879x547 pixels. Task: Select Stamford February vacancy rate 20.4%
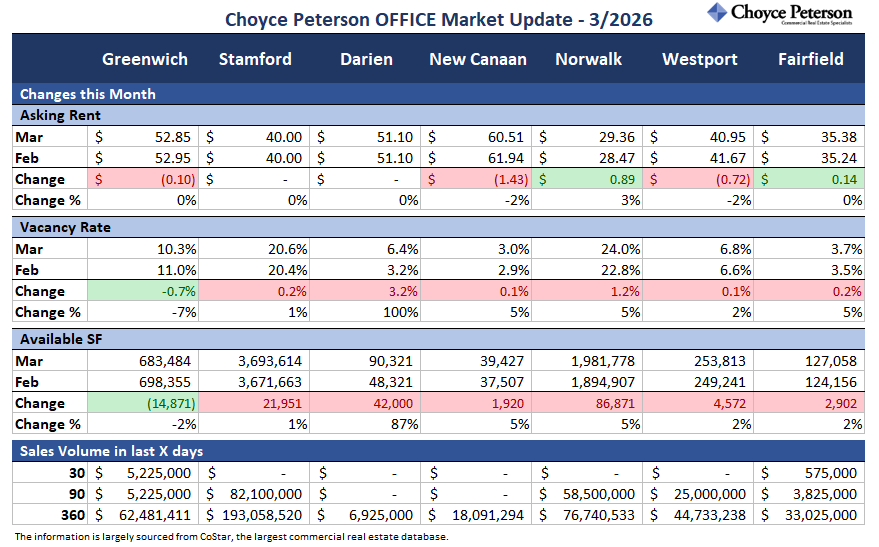pos(254,270)
